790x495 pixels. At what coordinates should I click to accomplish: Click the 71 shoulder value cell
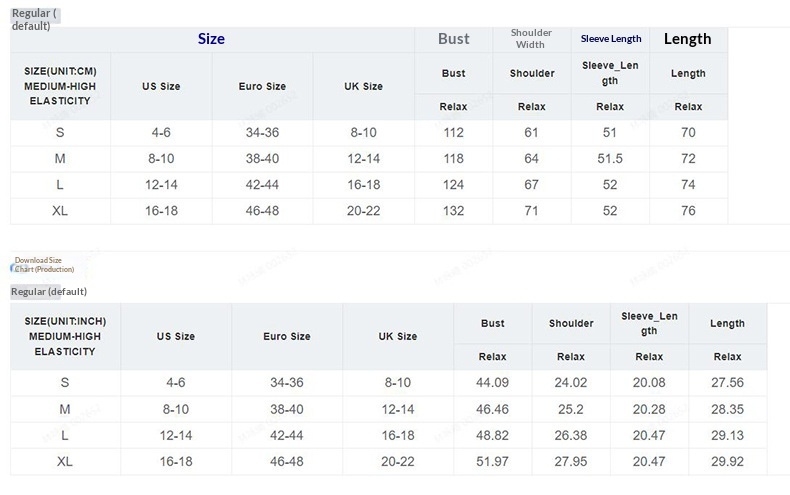(x=531, y=211)
